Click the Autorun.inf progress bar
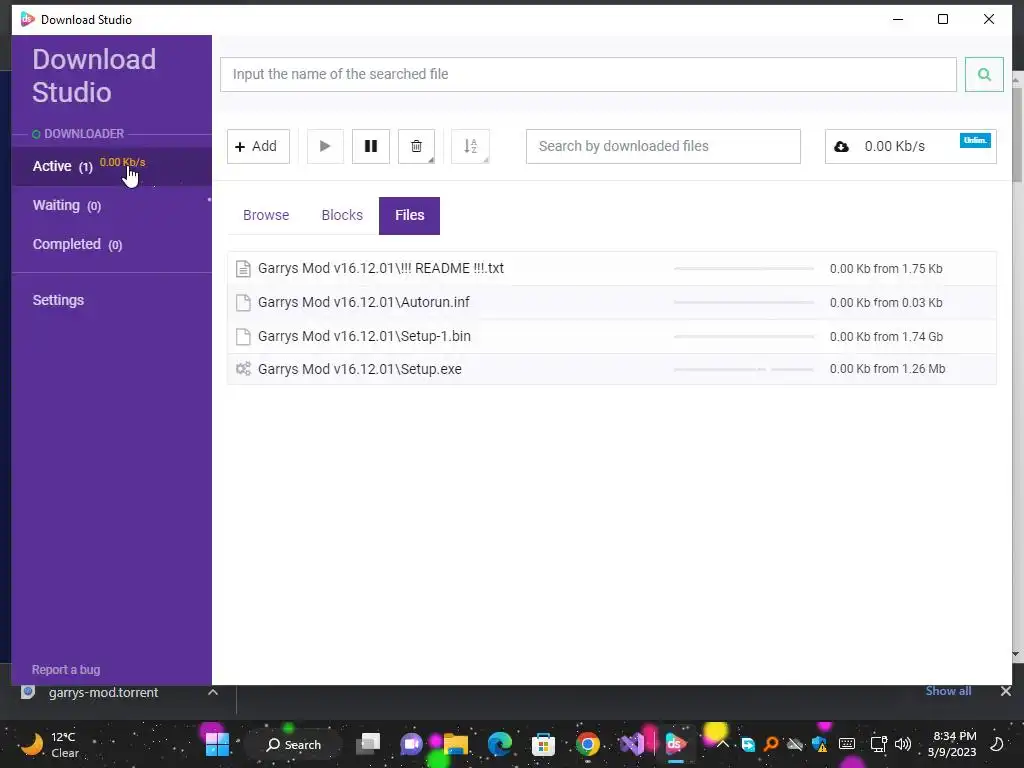 click(x=744, y=302)
